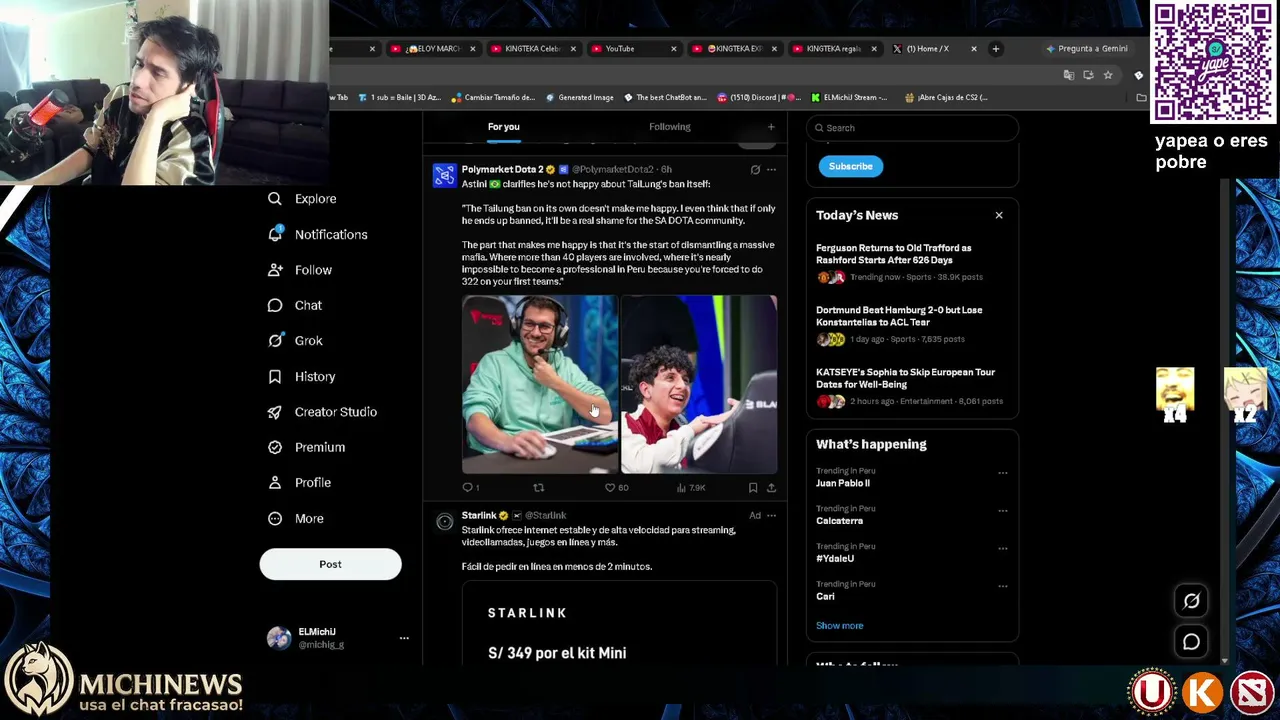Open History bookmark item in sidebar

click(302, 376)
